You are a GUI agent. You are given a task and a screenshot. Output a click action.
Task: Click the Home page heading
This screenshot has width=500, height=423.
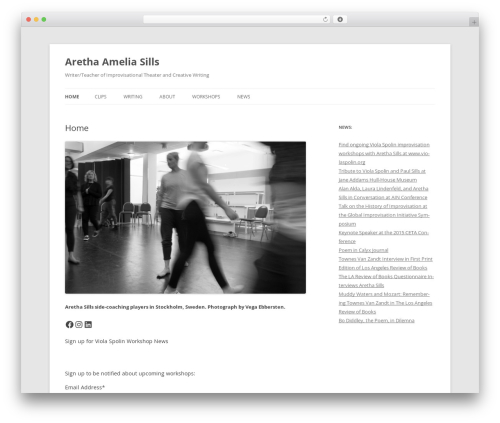point(77,128)
